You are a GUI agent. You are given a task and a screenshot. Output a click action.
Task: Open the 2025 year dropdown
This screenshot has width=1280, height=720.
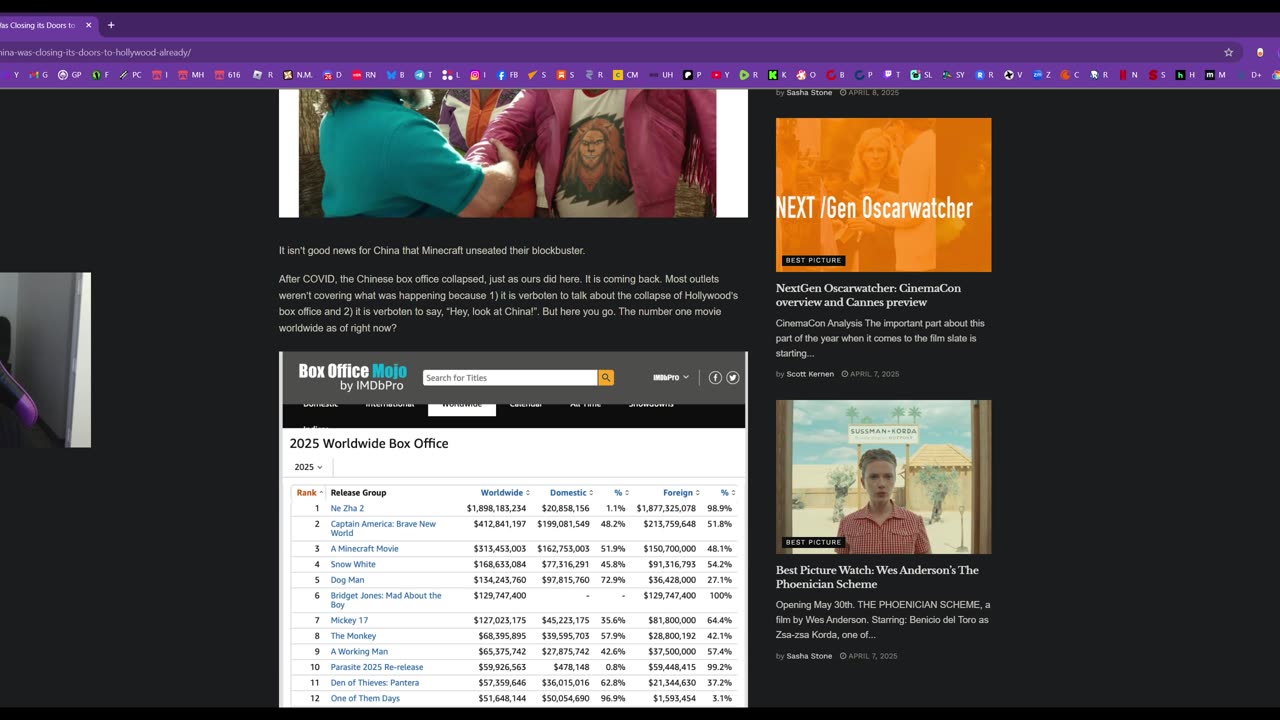309,467
